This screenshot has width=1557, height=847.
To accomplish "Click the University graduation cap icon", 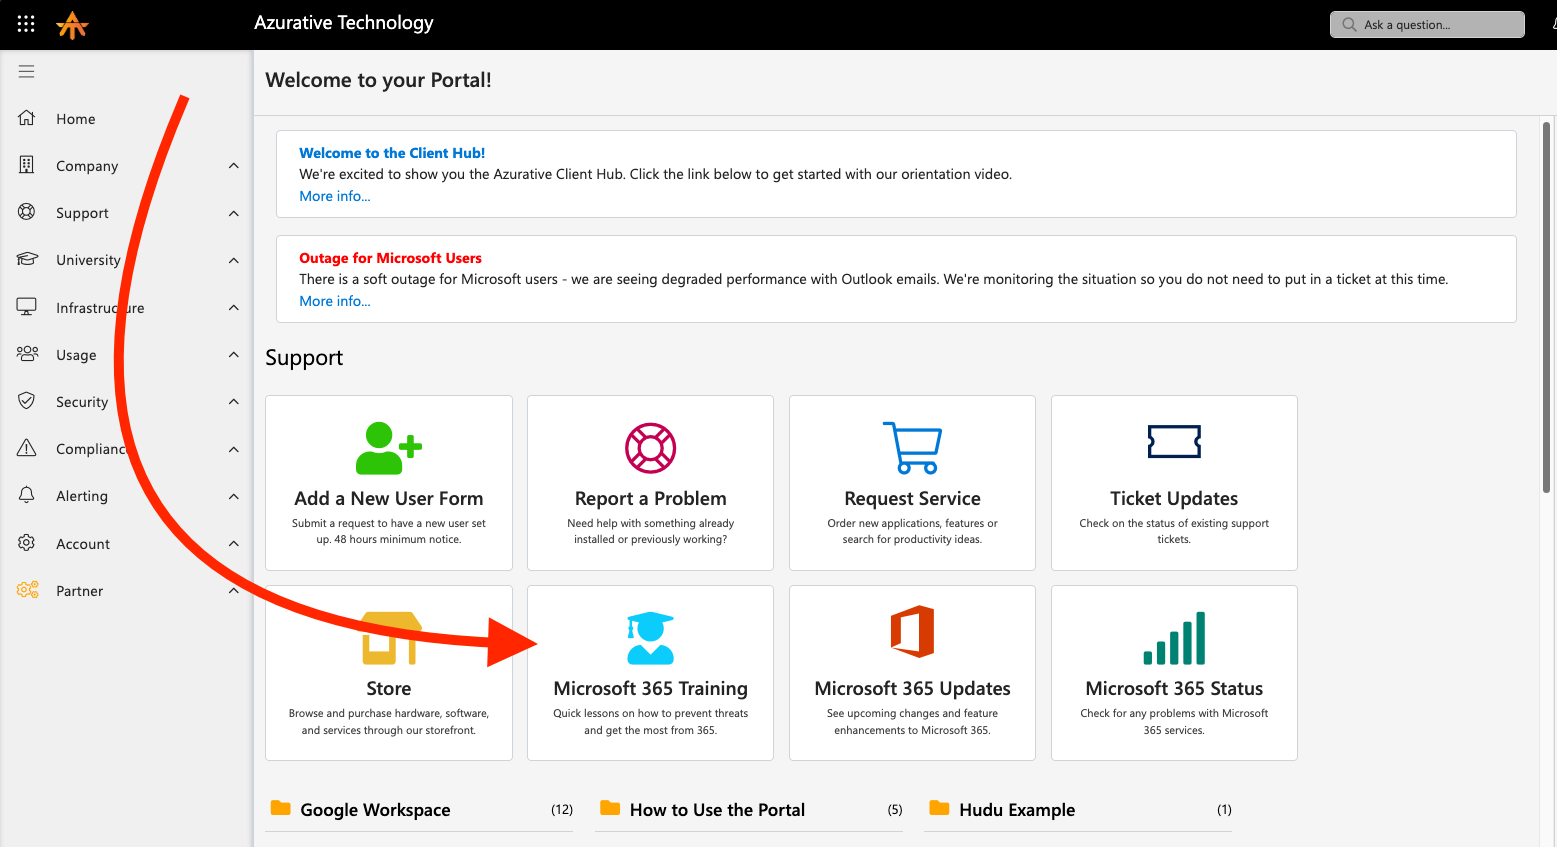I will [x=27, y=259].
